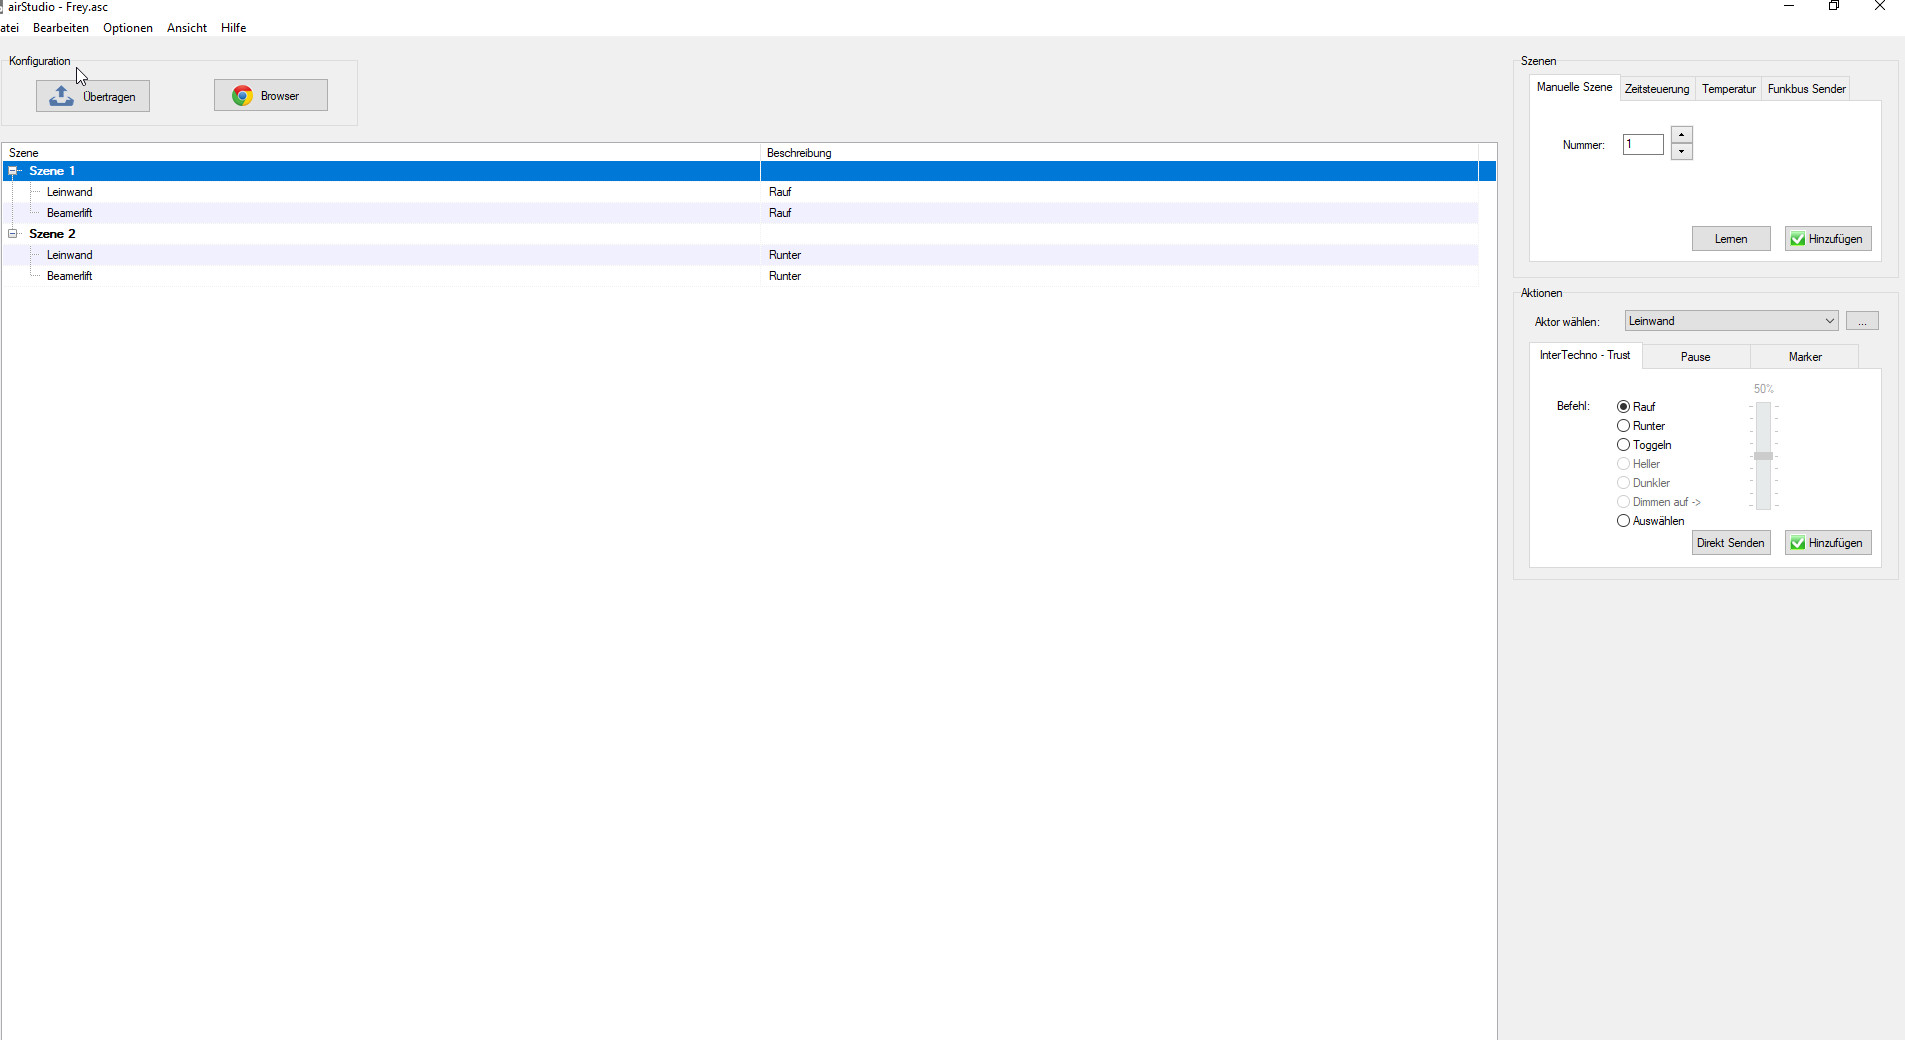Decrease scene Nummer with down arrow
The width and height of the screenshot is (1905, 1040).
tap(1682, 152)
